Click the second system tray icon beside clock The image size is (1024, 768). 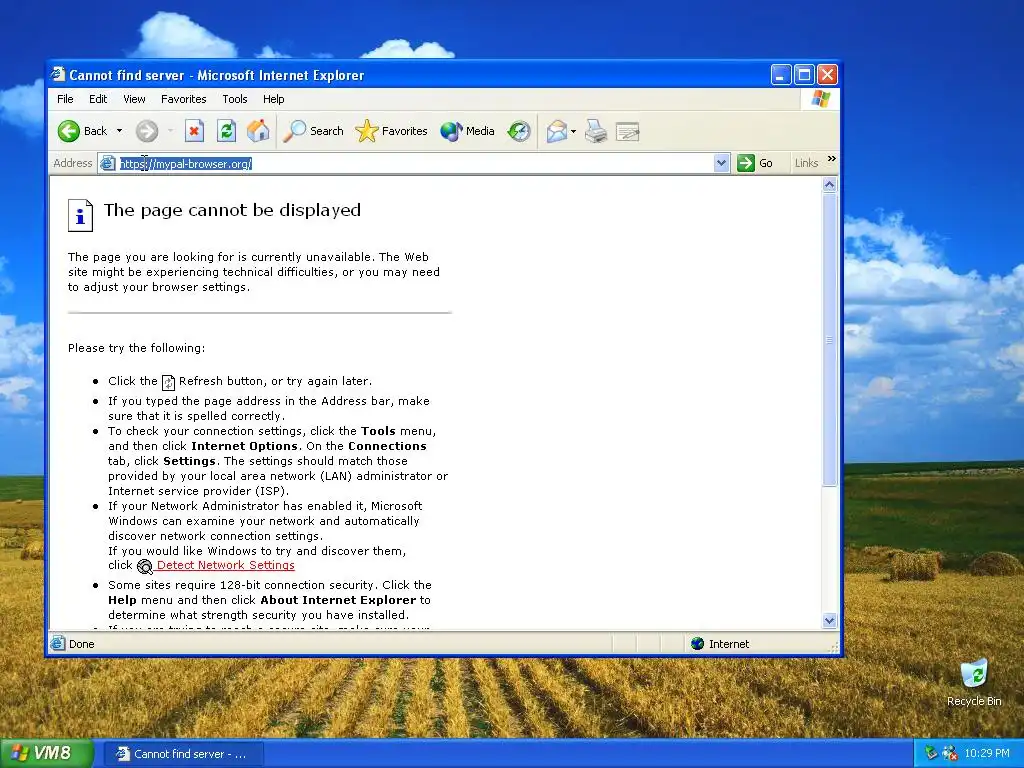coord(950,754)
